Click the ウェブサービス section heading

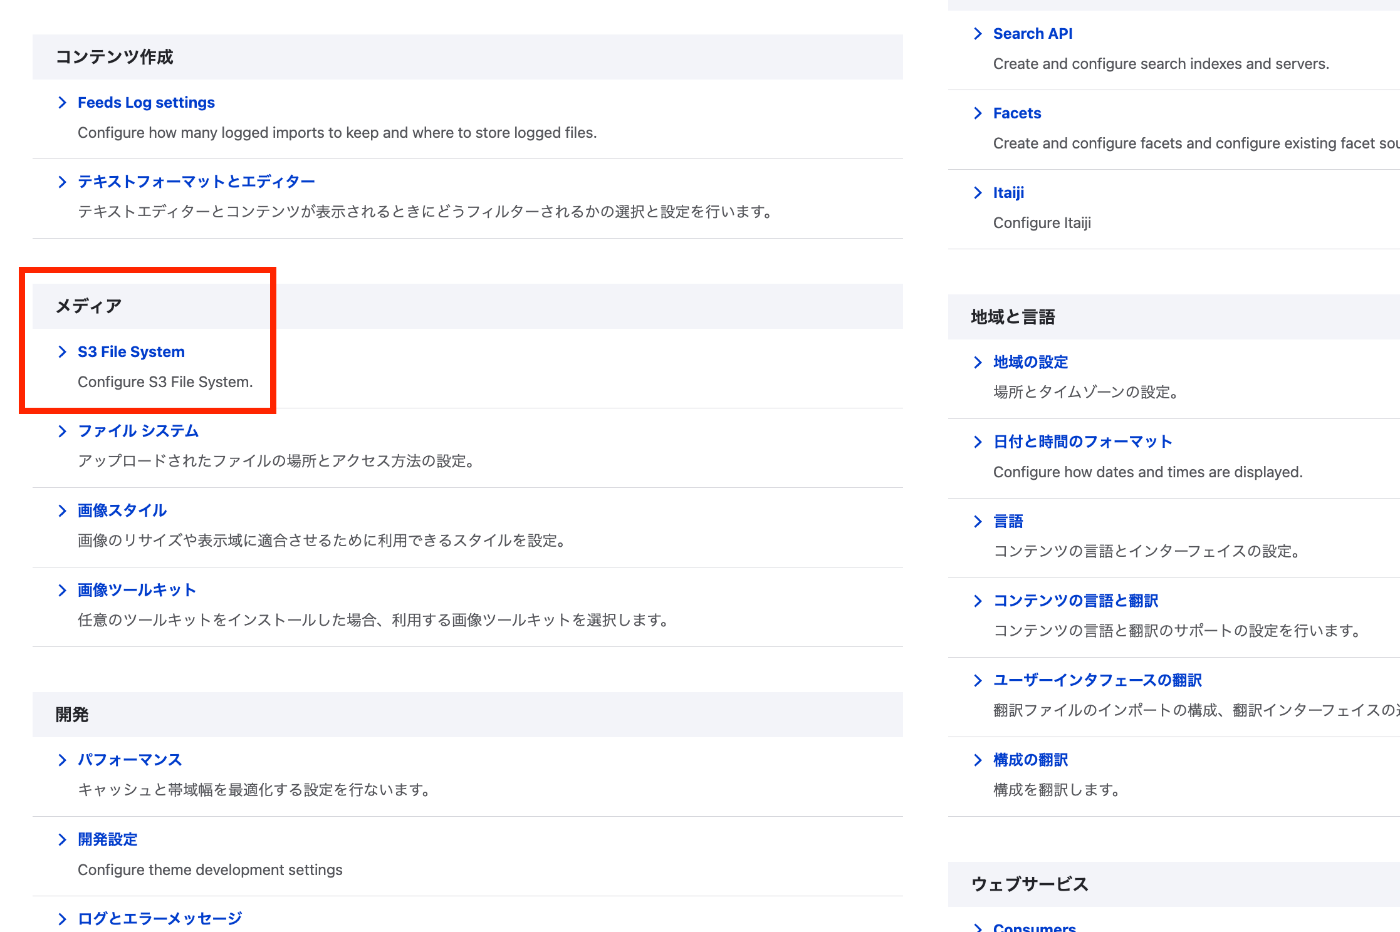tap(1030, 884)
